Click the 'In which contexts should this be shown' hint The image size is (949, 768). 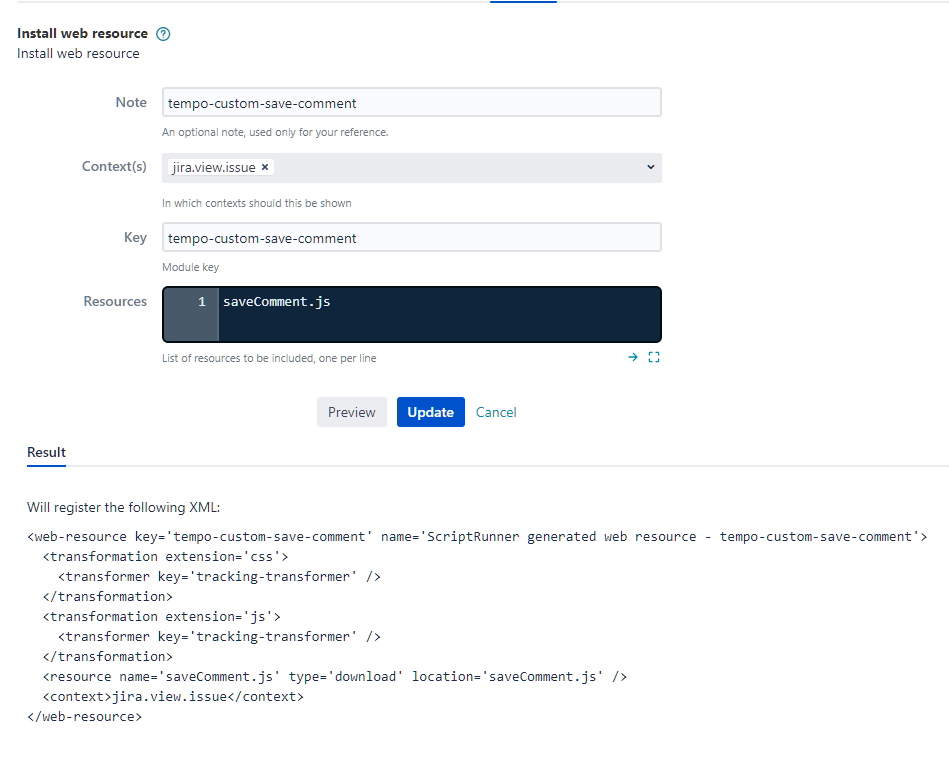click(x=257, y=203)
